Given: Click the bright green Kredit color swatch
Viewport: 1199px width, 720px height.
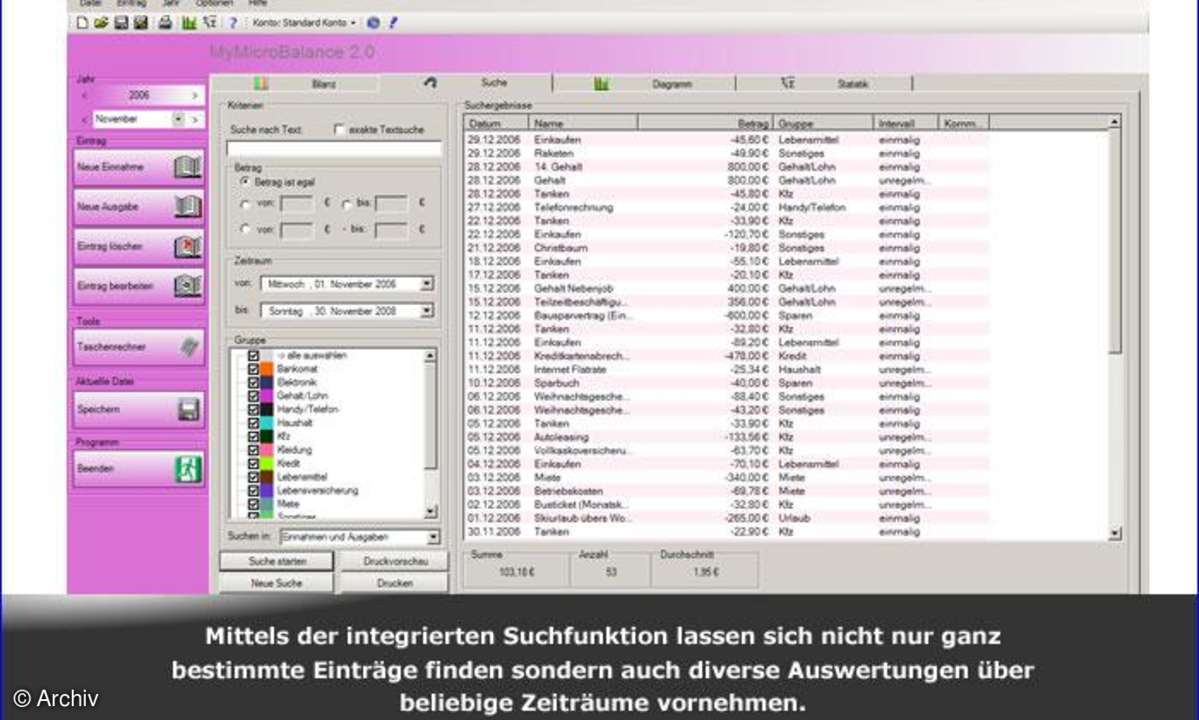Looking at the screenshot, I should pyautogui.click(x=267, y=464).
